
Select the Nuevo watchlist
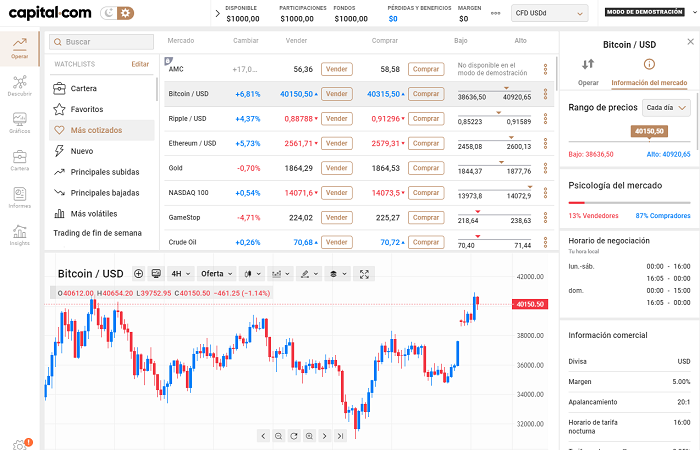tap(102, 151)
